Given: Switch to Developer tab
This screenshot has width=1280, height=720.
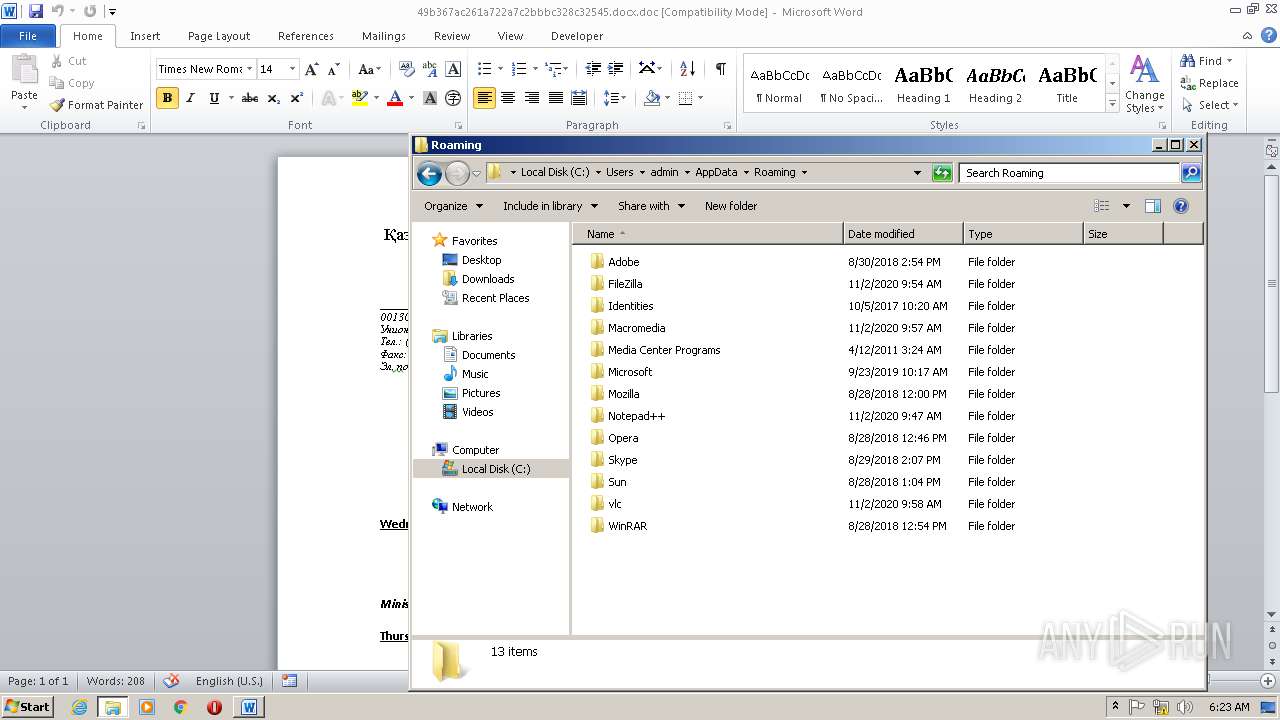Looking at the screenshot, I should (577, 36).
